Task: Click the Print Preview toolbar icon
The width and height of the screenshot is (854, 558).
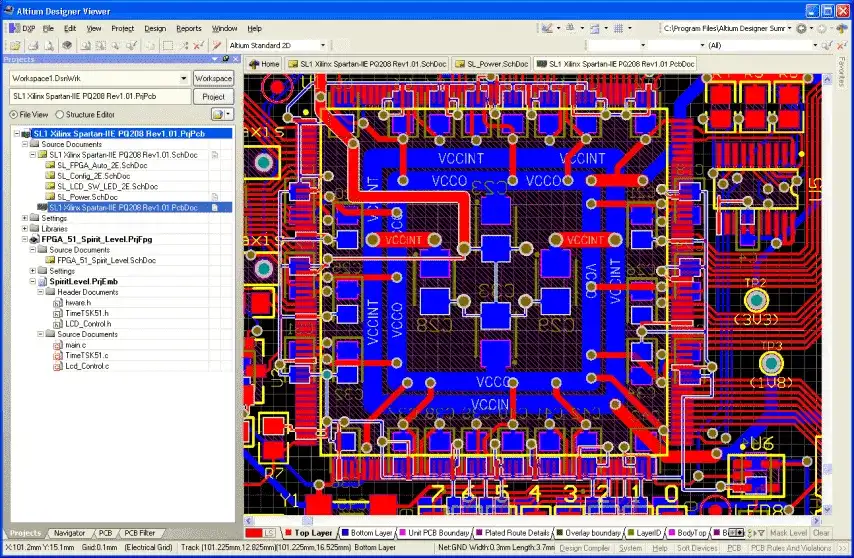Action: pyautogui.click(x=49, y=46)
